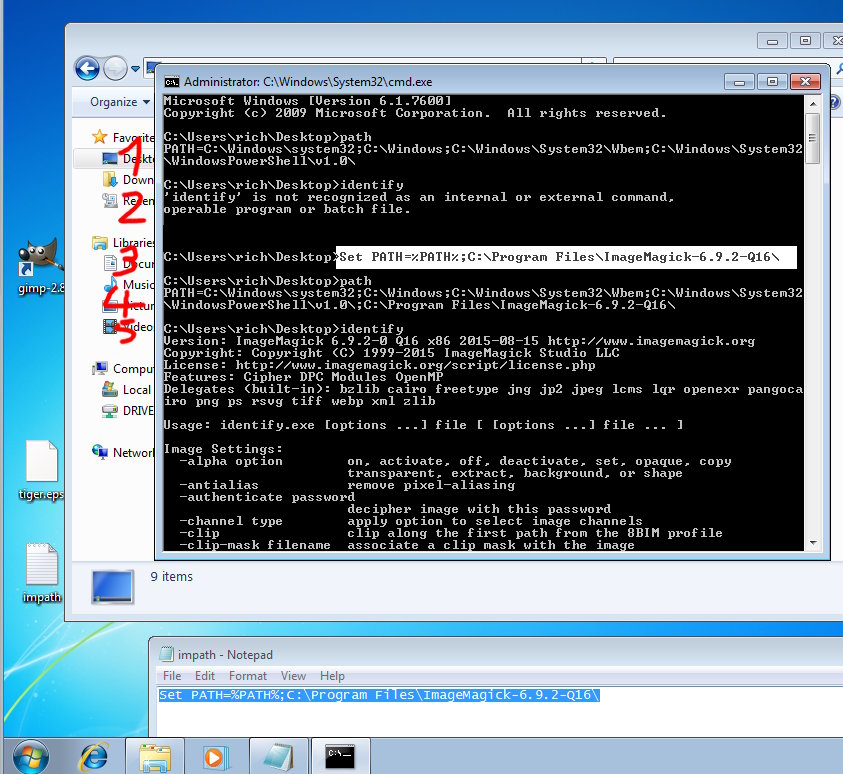Viewport: 843px width, 774px height.
Task: Open Notepad Help menu
Action: [x=332, y=676]
